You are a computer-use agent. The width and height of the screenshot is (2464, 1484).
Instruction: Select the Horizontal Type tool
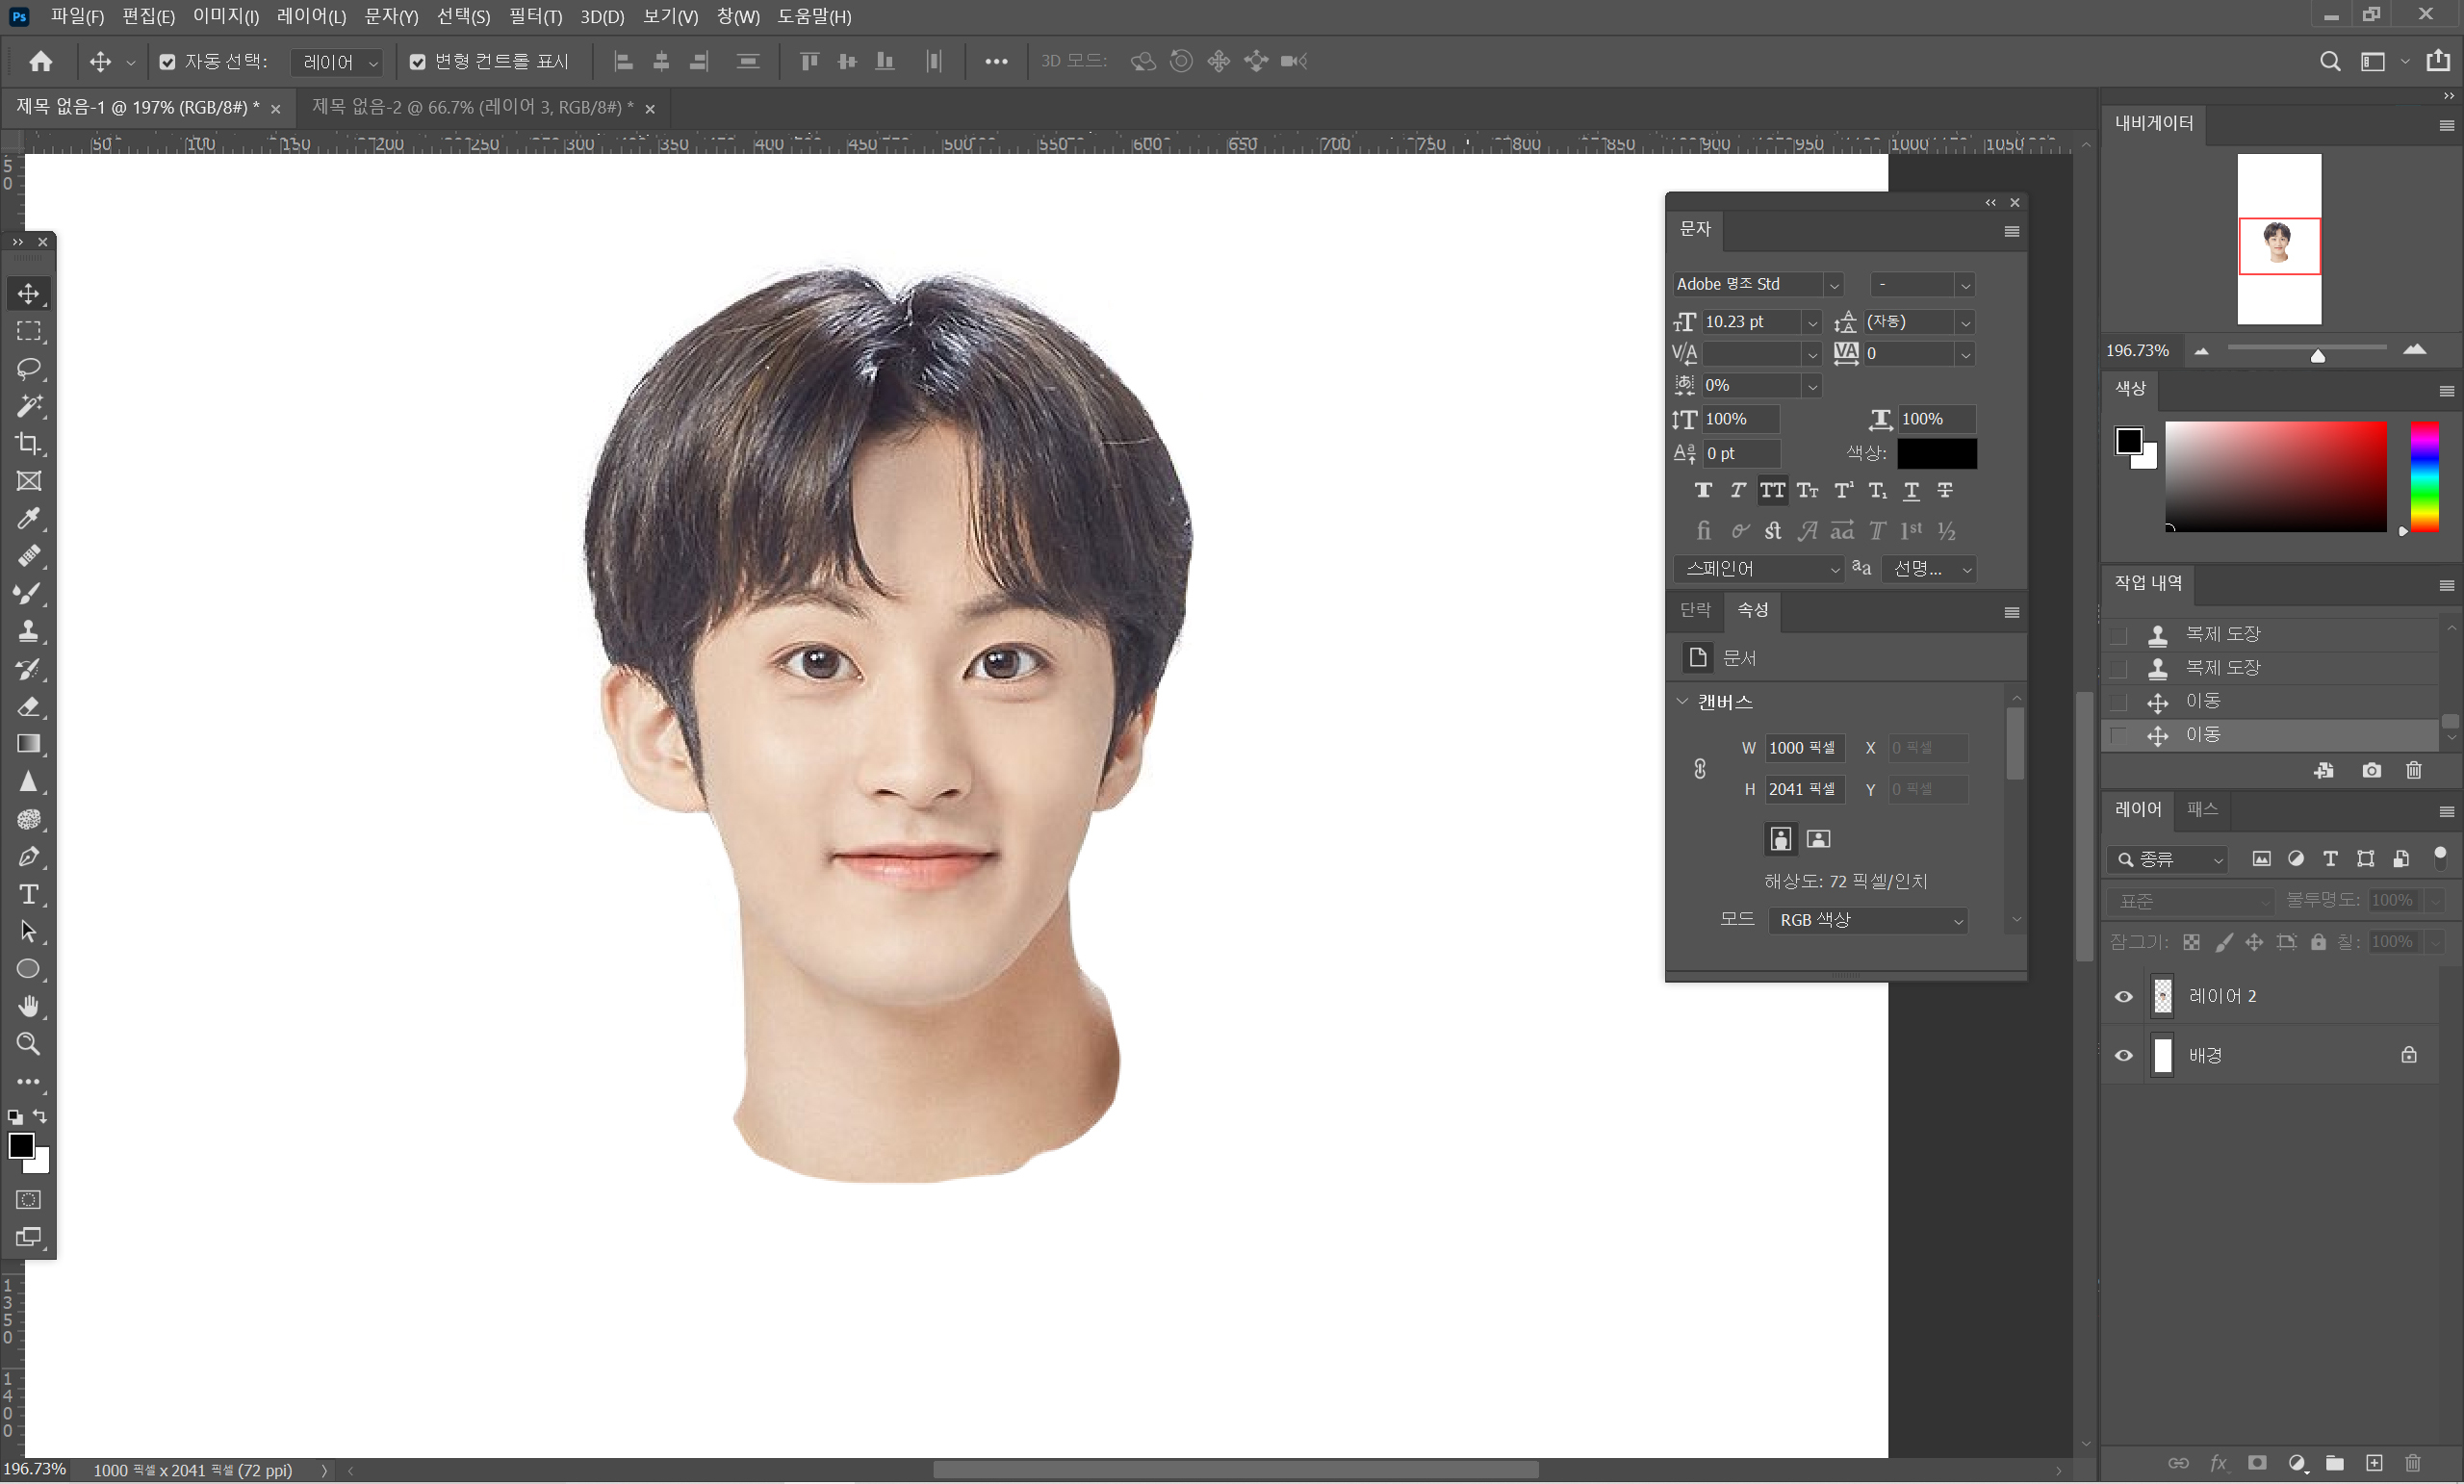28,895
